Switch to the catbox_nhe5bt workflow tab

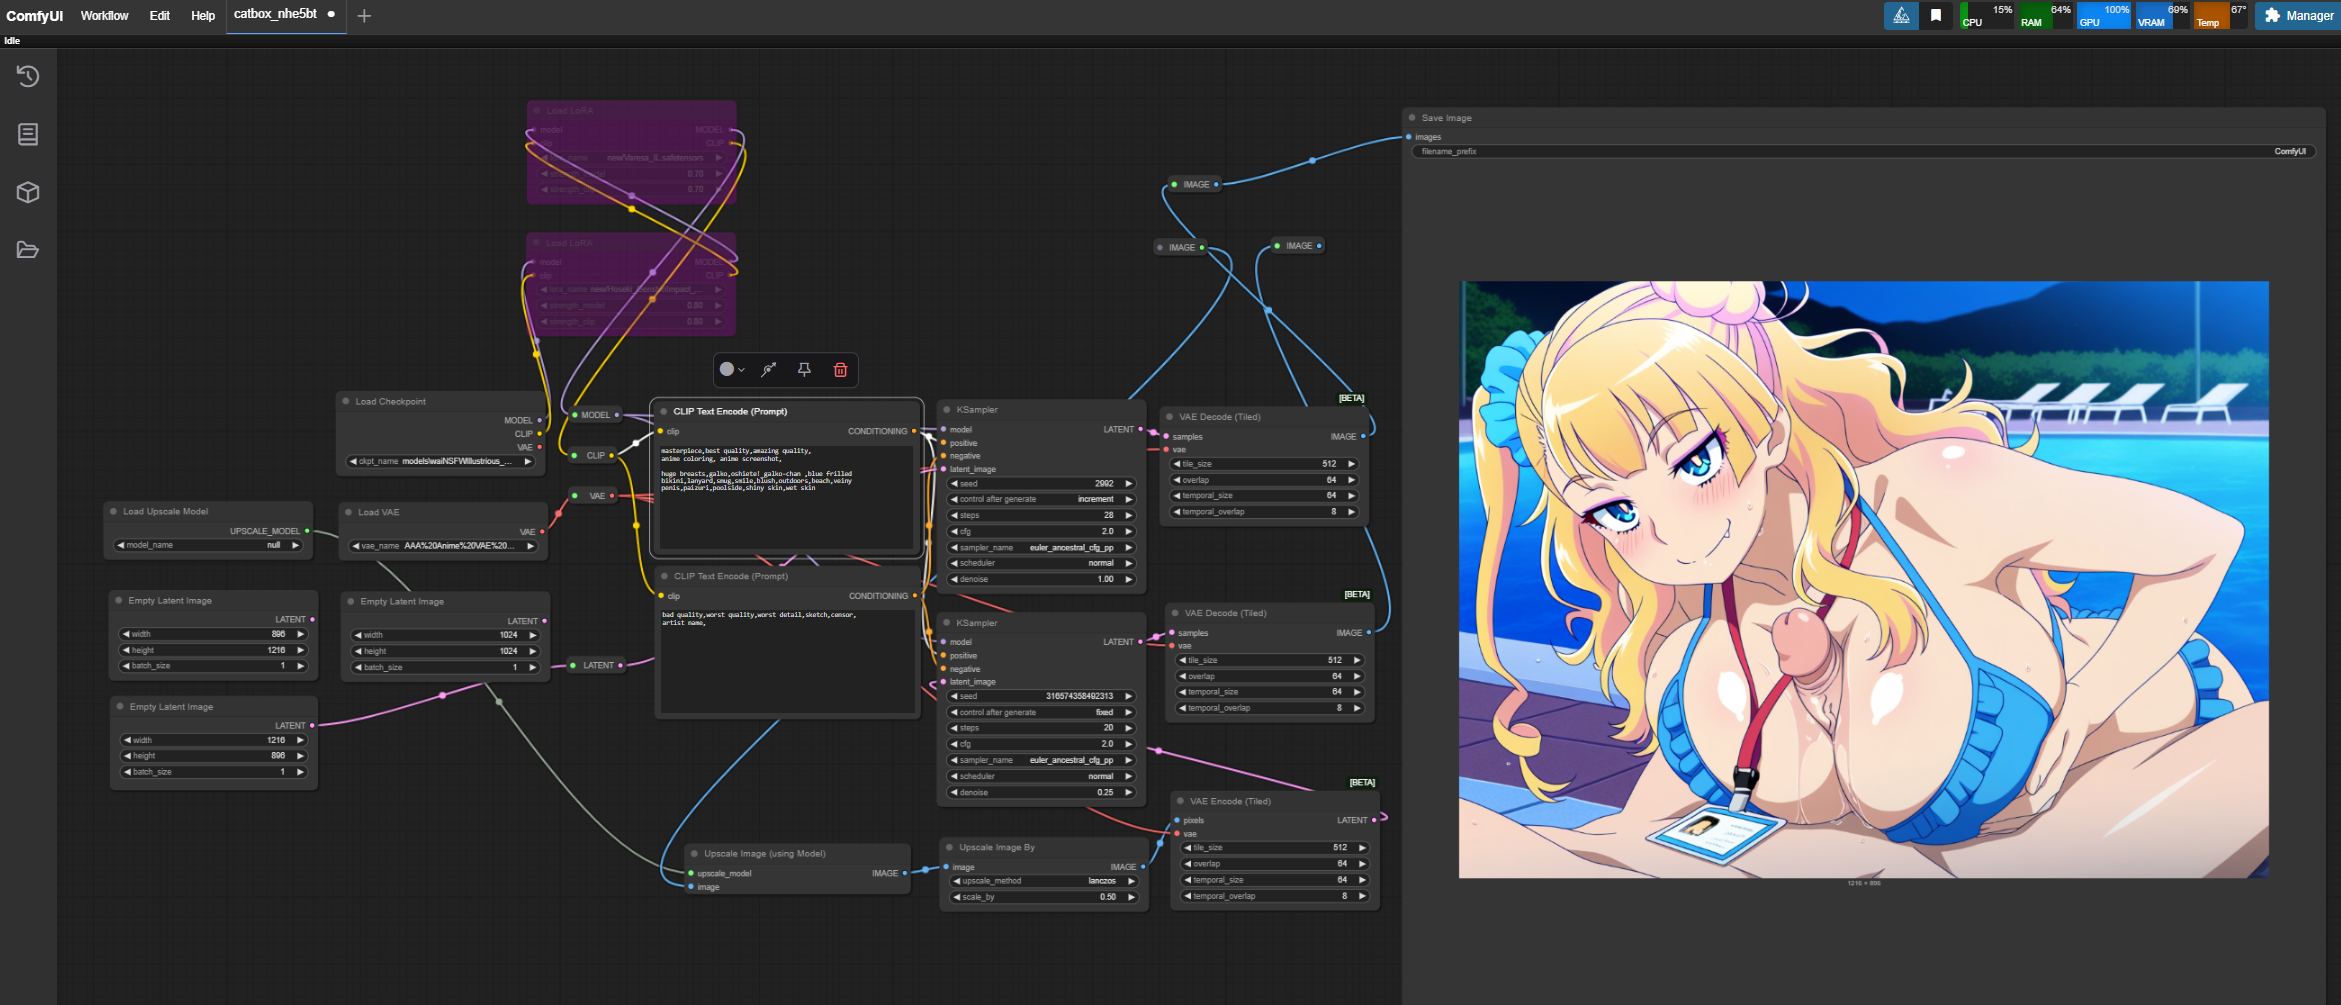point(275,14)
